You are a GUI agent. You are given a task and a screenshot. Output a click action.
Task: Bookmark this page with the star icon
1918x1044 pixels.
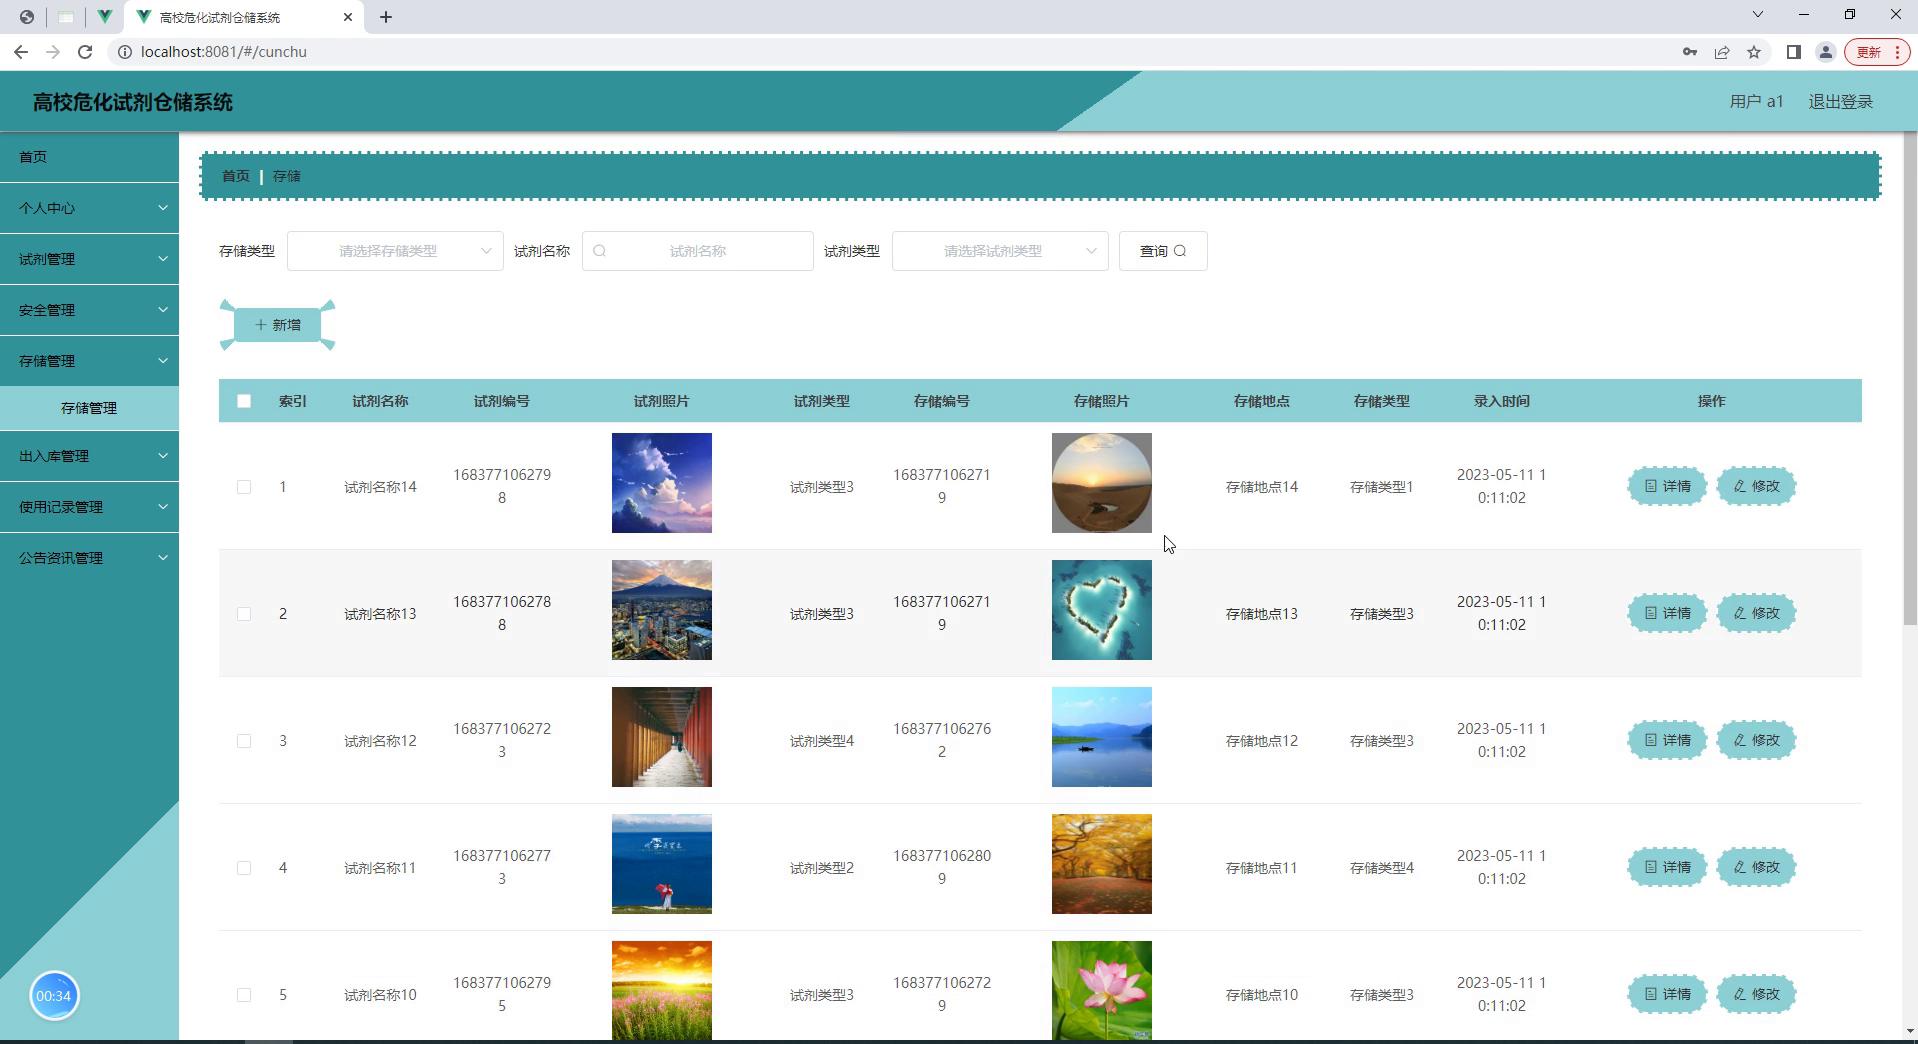(1754, 52)
